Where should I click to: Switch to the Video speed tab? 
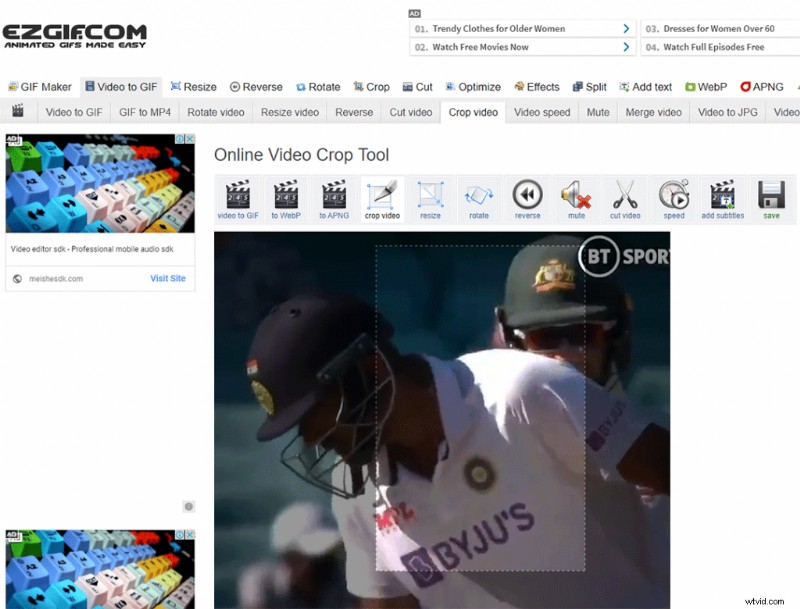541,112
